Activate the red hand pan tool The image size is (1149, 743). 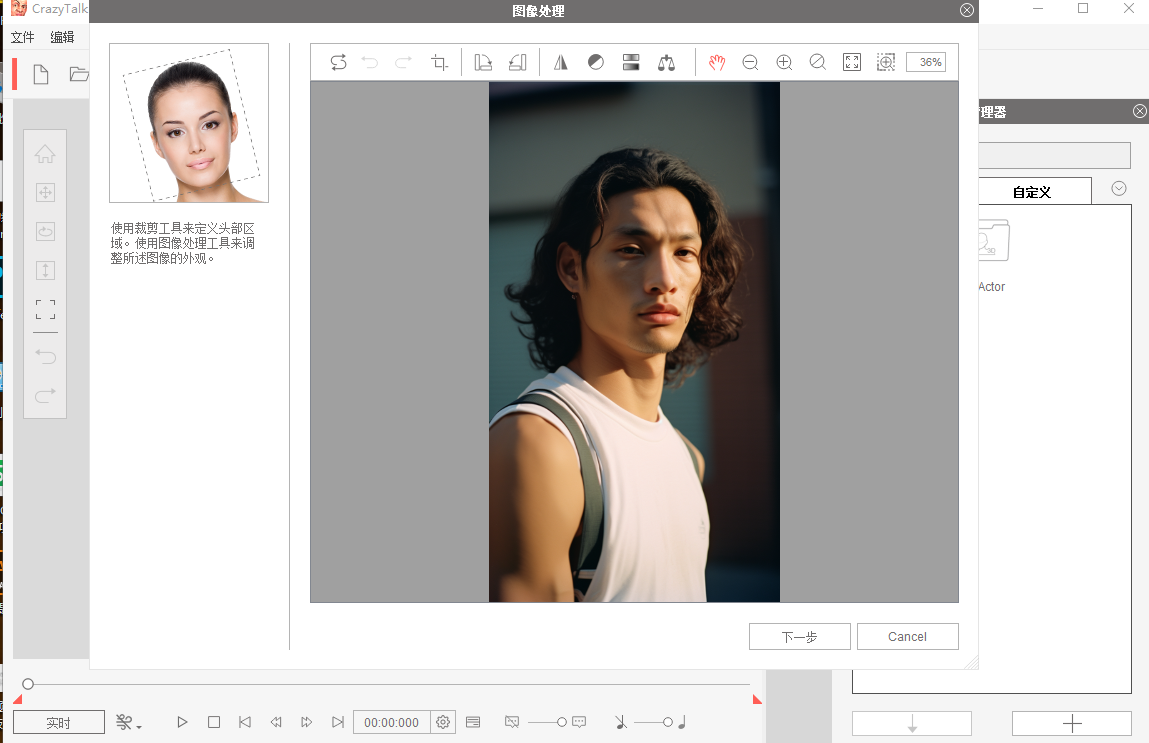click(717, 63)
